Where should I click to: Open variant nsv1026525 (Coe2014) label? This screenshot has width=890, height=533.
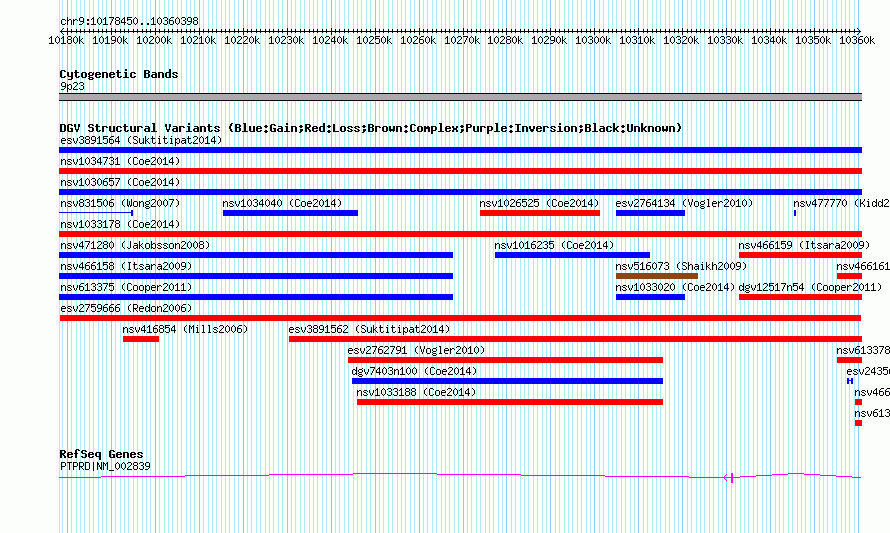click(x=539, y=203)
